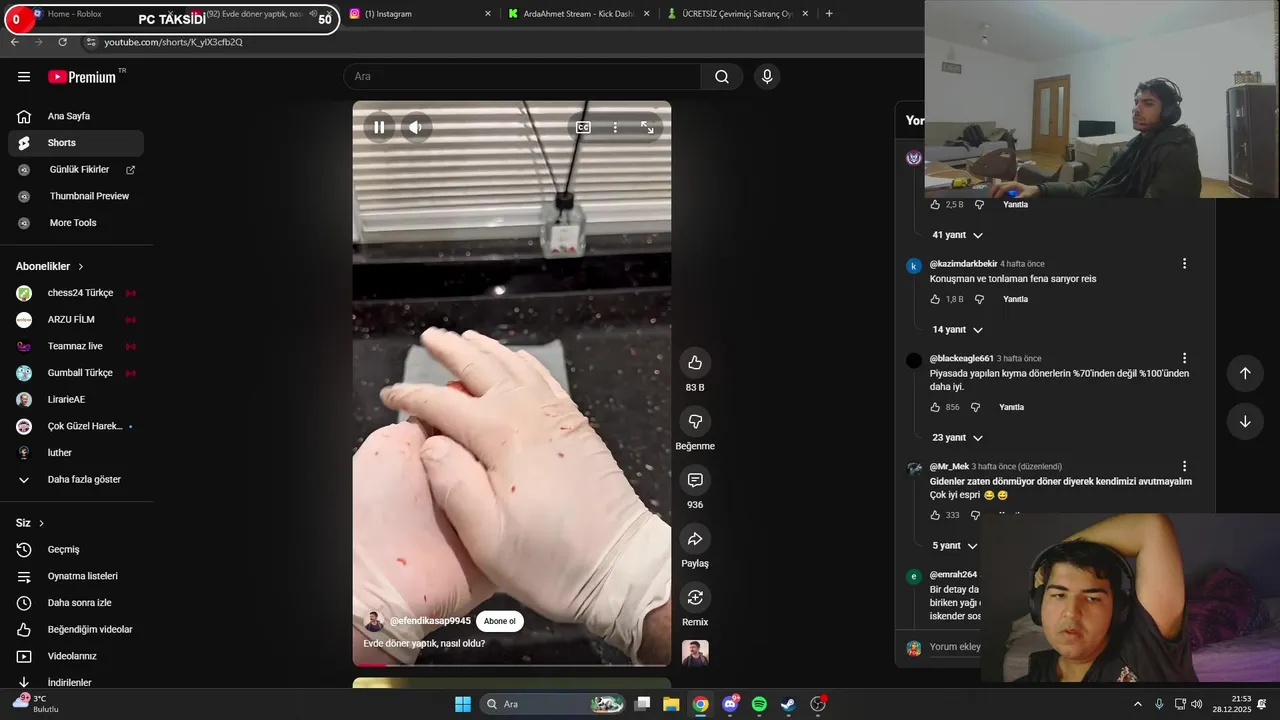The height and width of the screenshot is (720, 1280).
Task: Start voice search with microphone icon
Action: [767, 77]
